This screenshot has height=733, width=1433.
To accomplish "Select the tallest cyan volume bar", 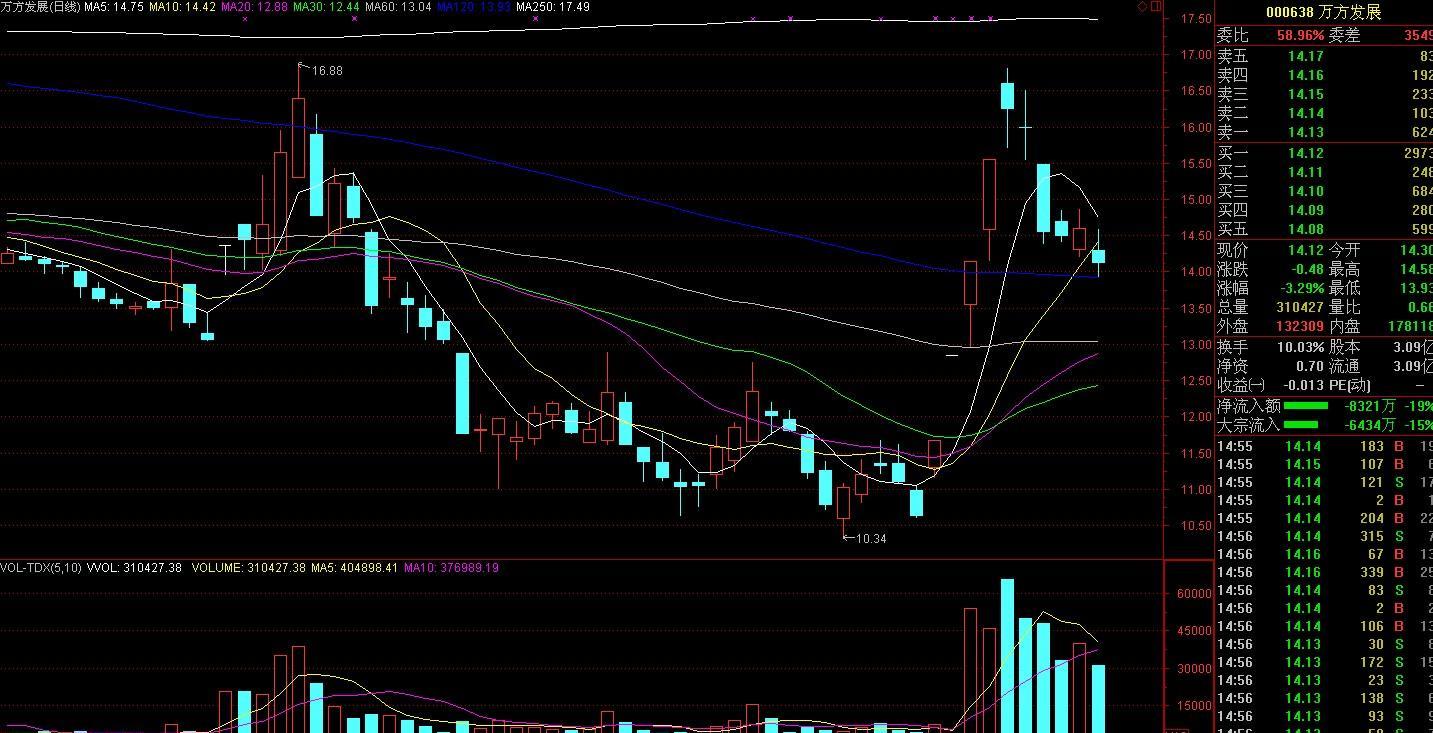I will point(1007,656).
